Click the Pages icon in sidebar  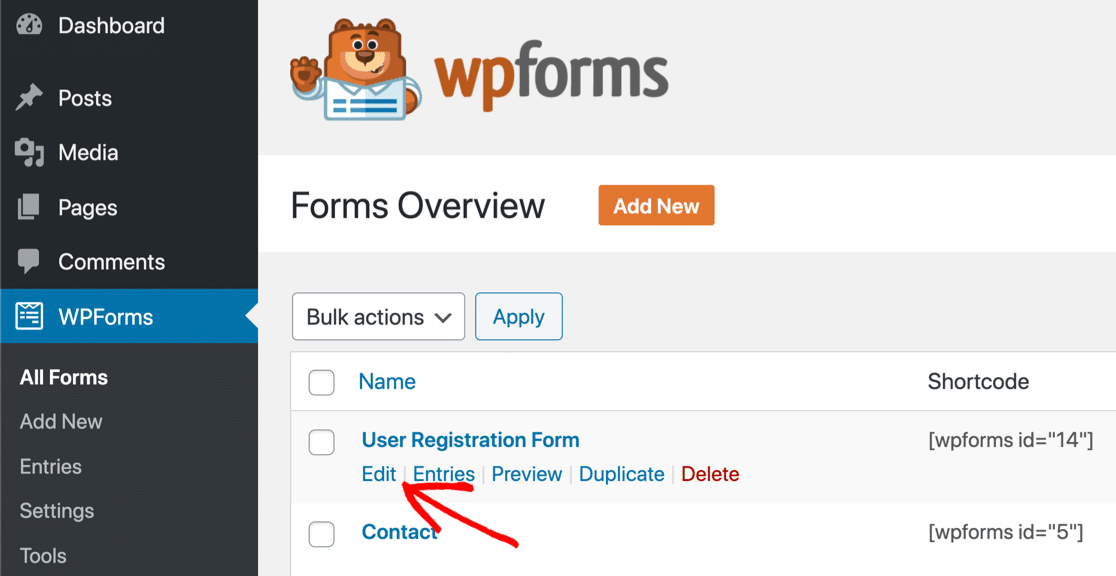point(29,208)
